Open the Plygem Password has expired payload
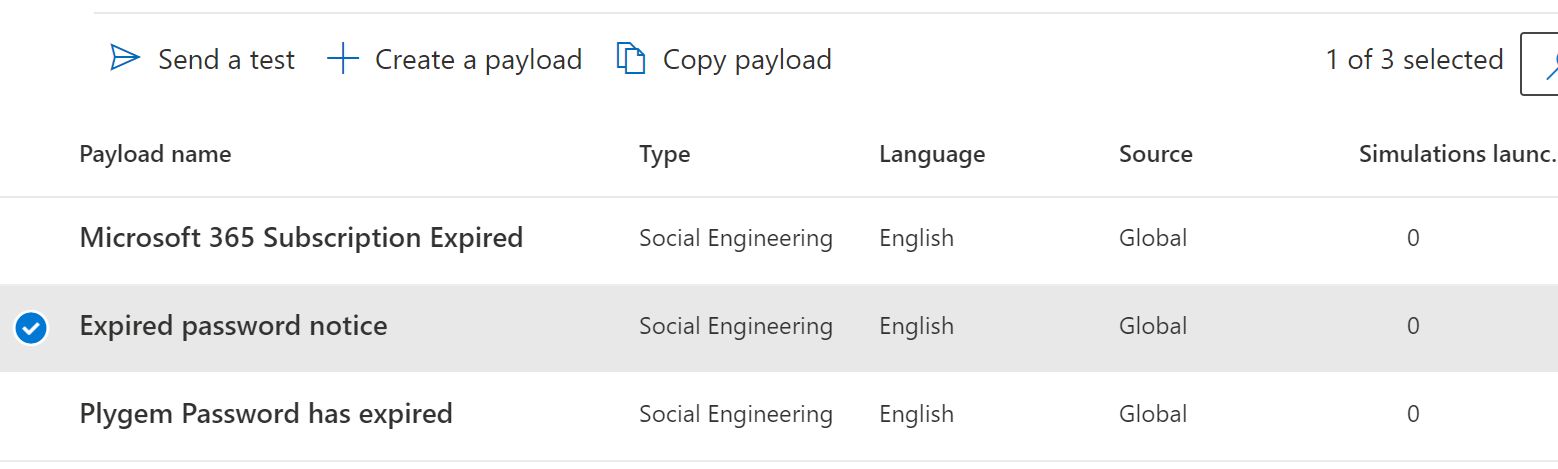1558x469 pixels. click(266, 414)
